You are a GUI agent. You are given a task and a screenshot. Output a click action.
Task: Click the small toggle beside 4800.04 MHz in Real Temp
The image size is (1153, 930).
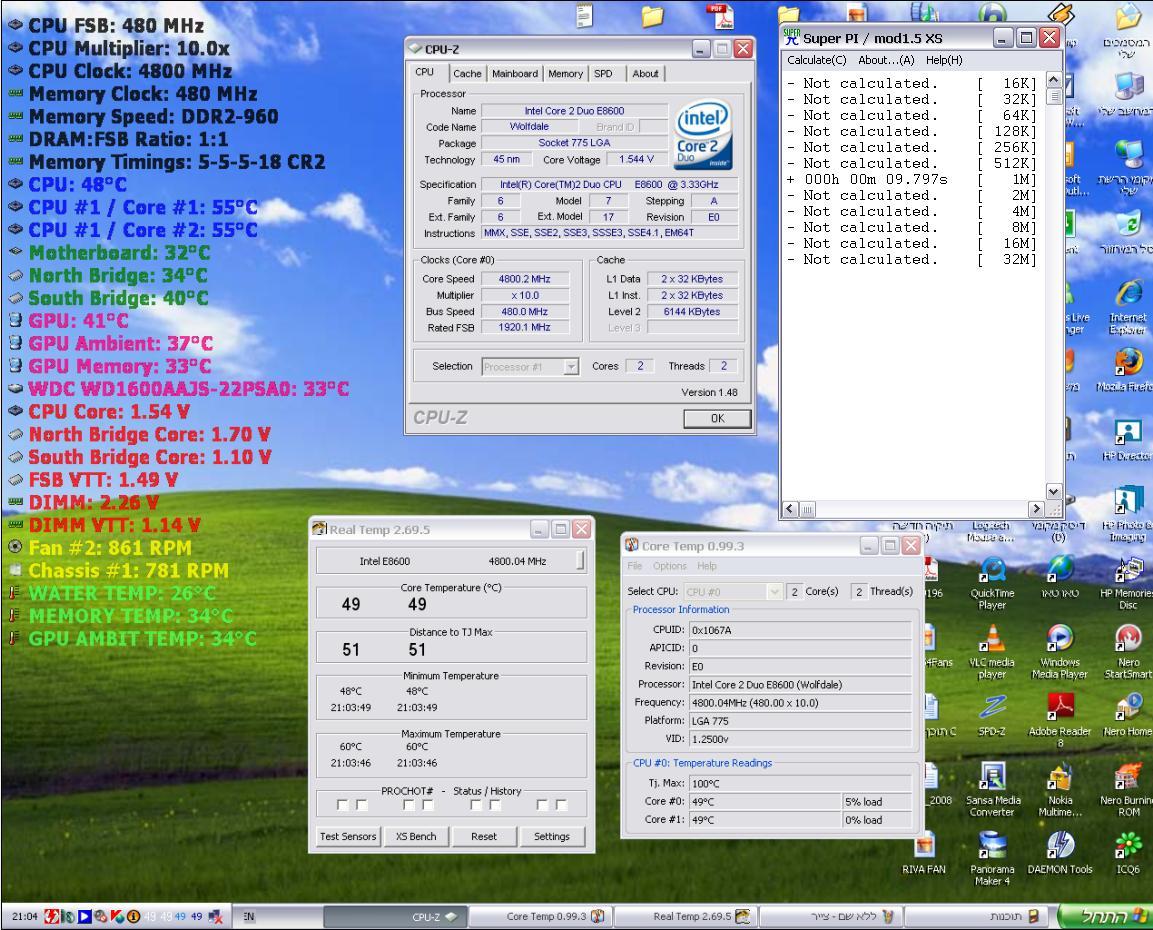(x=581, y=561)
